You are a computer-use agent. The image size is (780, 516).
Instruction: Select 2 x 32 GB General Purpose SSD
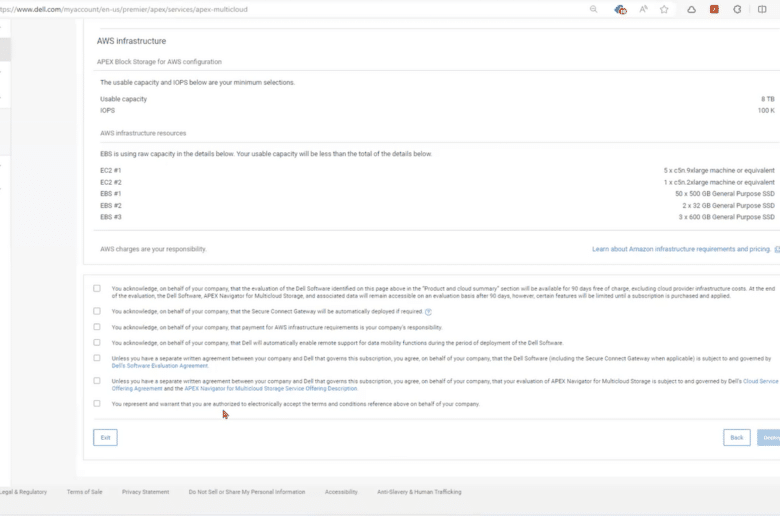[728, 206]
